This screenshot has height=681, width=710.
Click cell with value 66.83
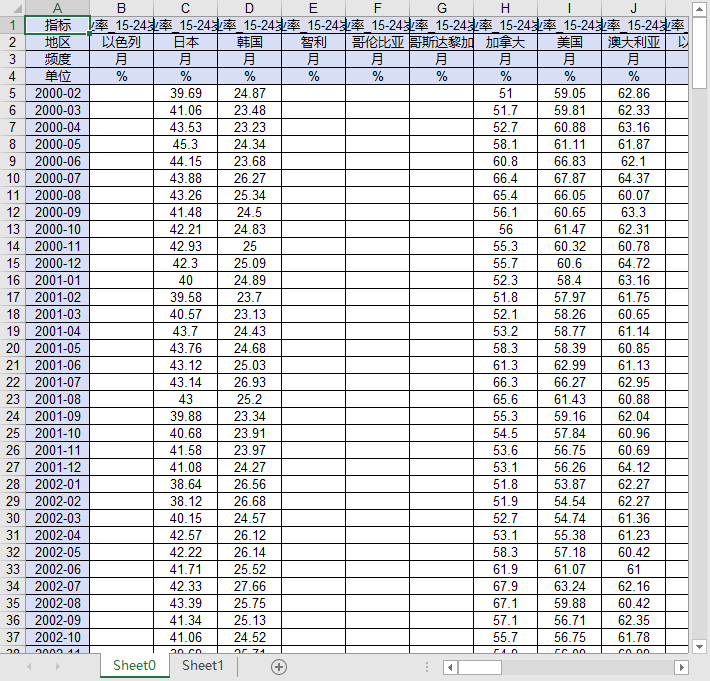[570, 161]
